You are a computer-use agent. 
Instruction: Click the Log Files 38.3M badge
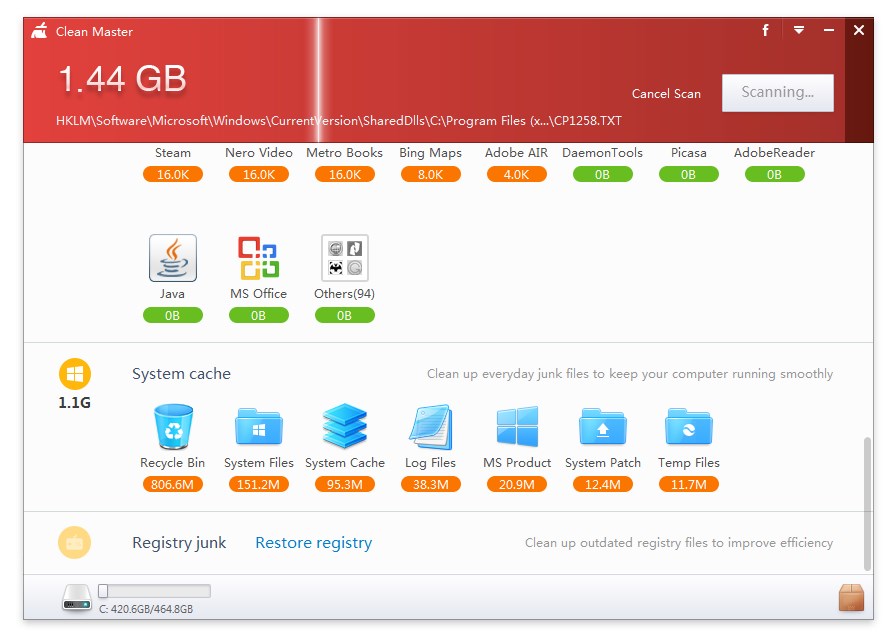[x=431, y=484]
